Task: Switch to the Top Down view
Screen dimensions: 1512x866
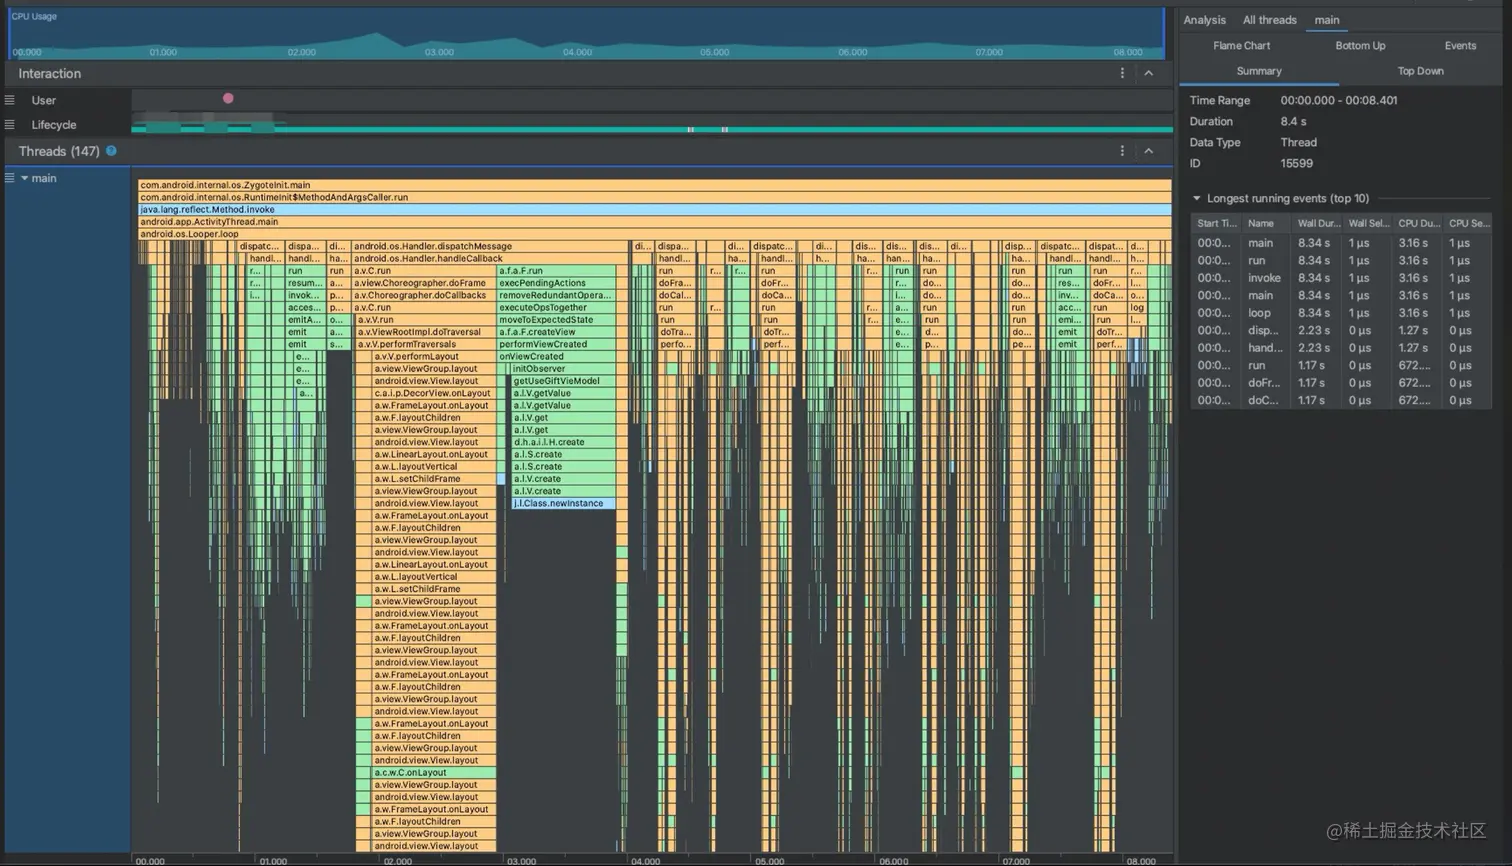Action: (1420, 71)
